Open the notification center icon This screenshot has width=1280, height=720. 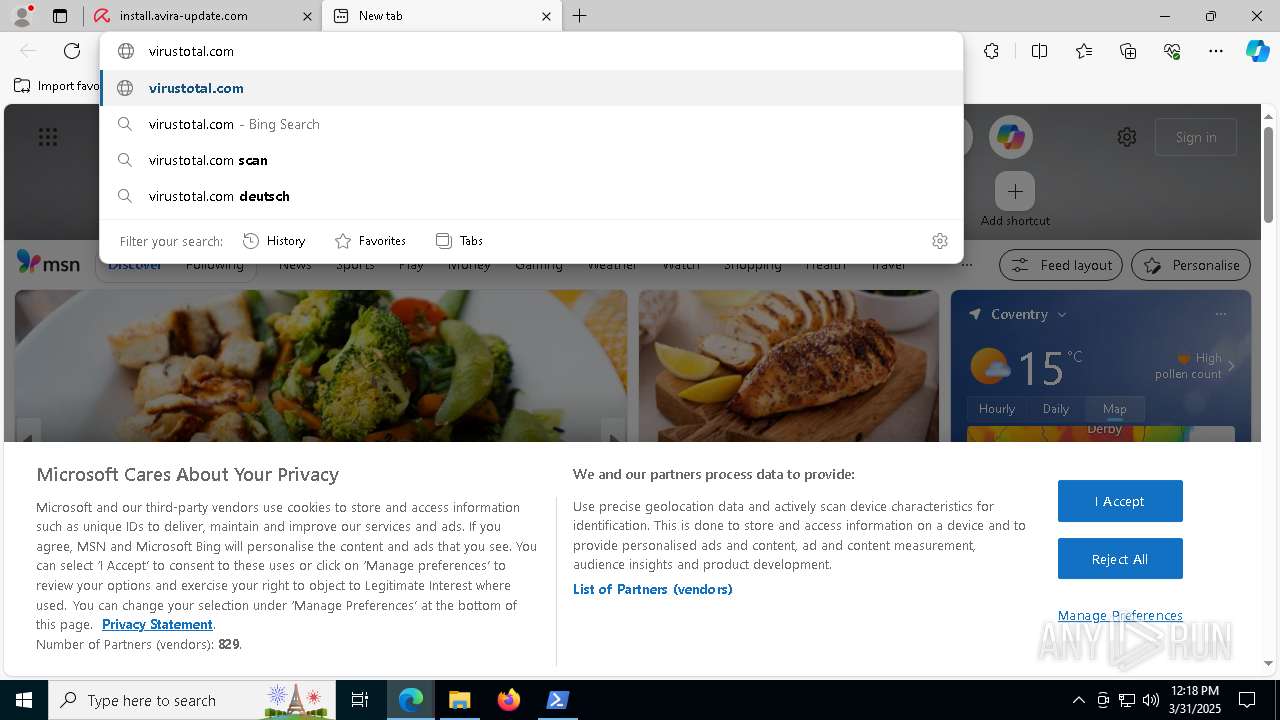1247,700
